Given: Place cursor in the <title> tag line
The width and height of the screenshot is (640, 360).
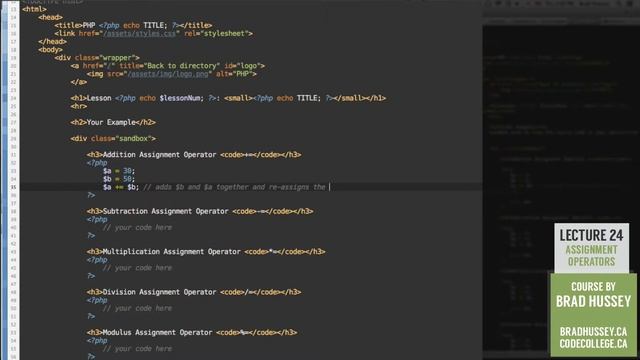Looking at the screenshot, I should 133,25.
